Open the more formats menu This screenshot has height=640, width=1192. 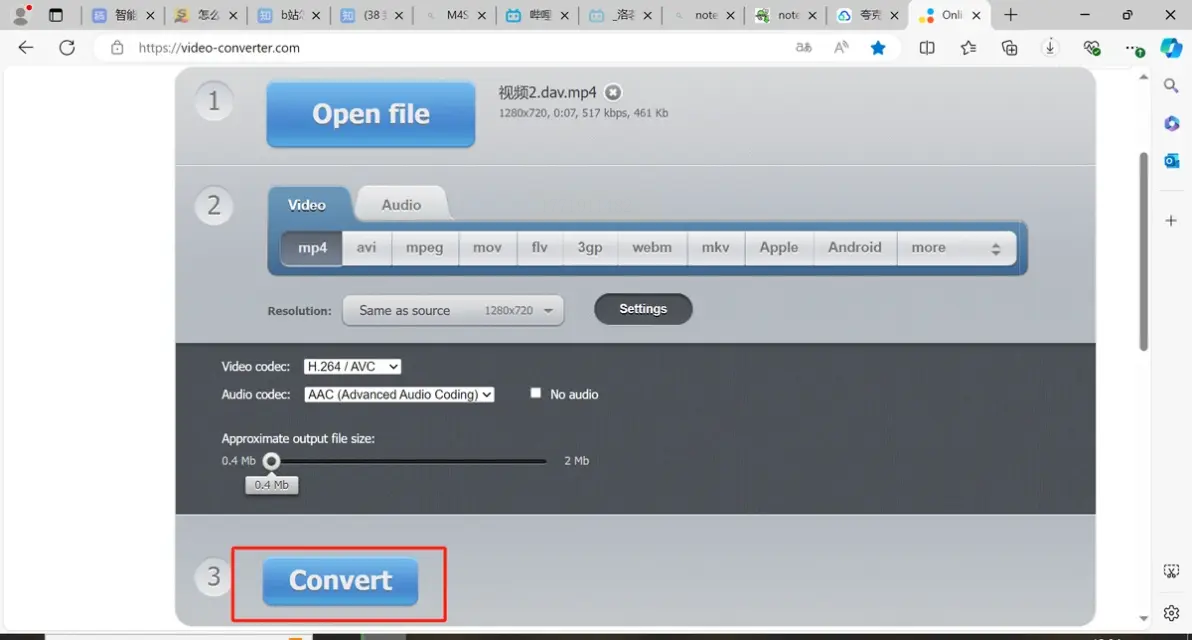(956, 248)
